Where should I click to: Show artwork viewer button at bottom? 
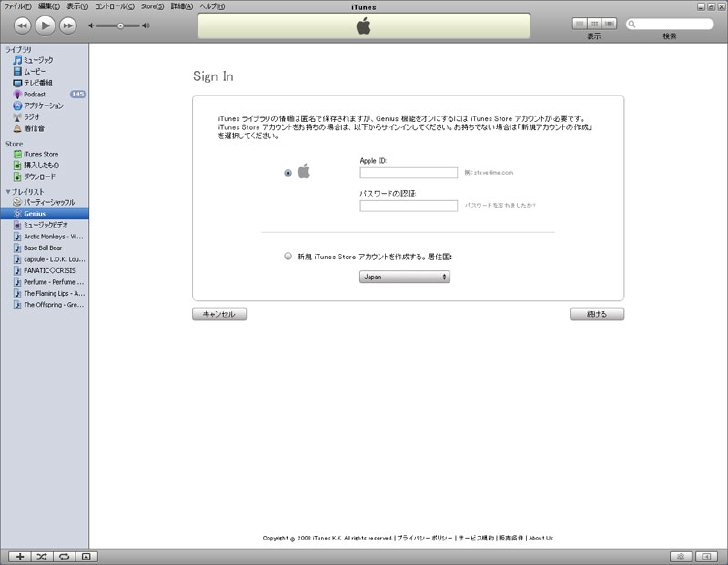pyautogui.click(x=86, y=556)
